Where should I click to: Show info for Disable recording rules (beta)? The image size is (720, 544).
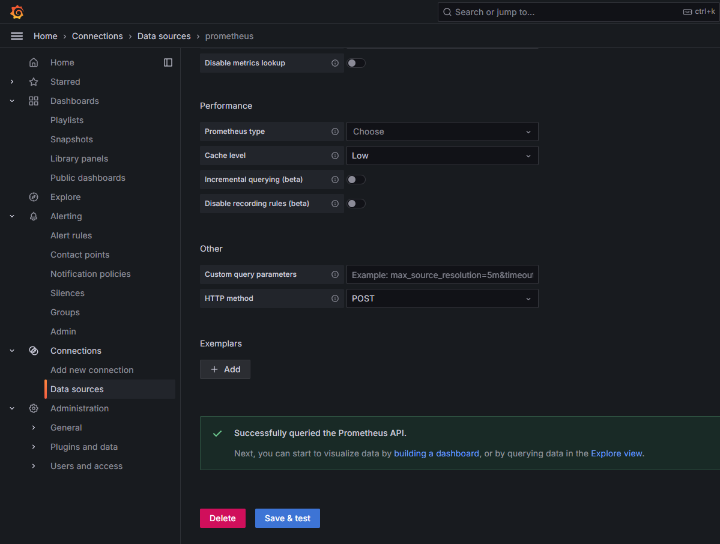[335, 203]
